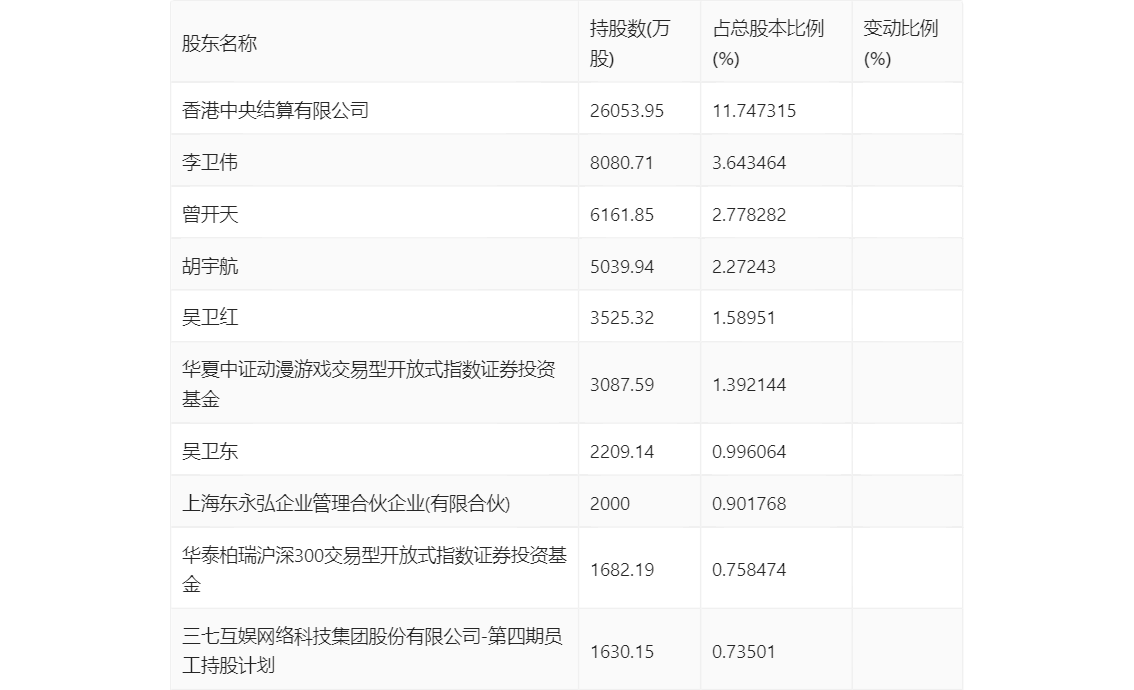Select the percentage 0.758474
This screenshot has height=690, width=1134.
click(x=749, y=570)
